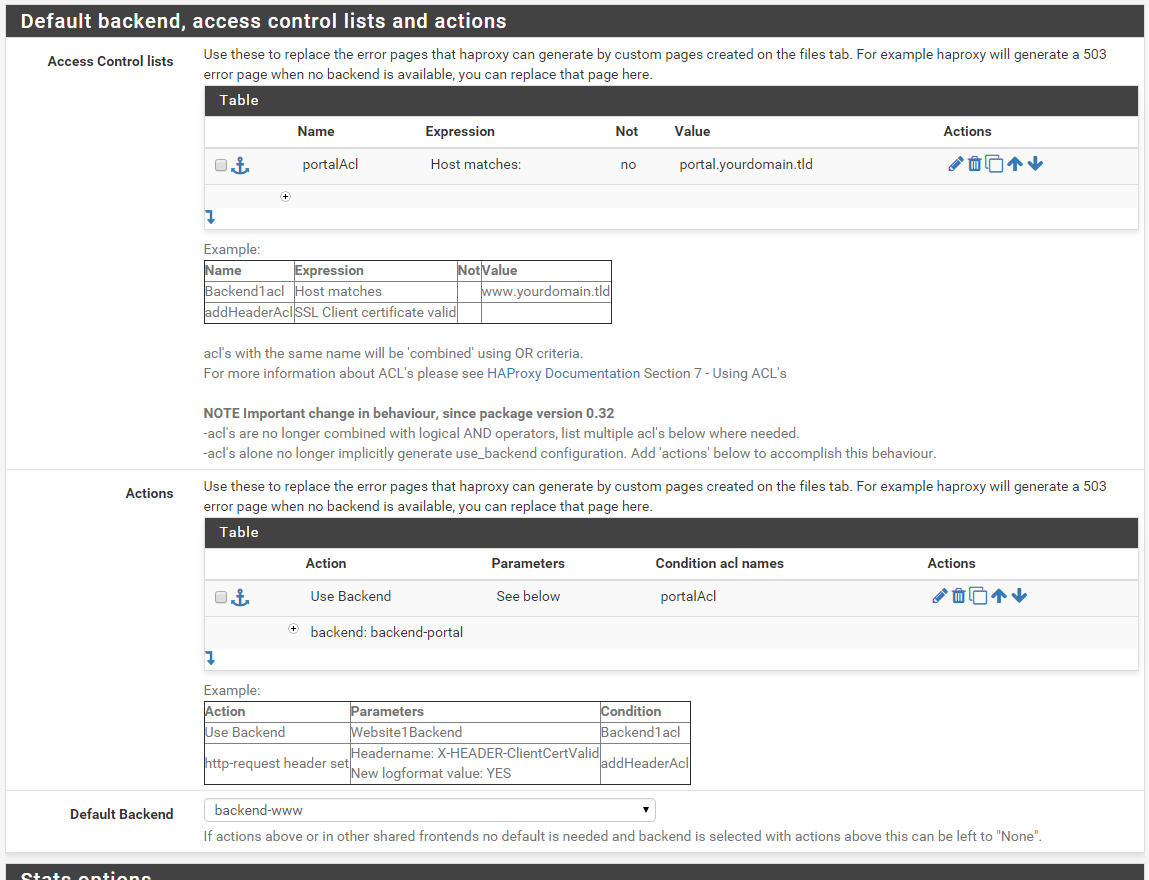Image resolution: width=1149 pixels, height=880 pixels.
Task: Click the 'no' value in Not column
Action: point(628,165)
